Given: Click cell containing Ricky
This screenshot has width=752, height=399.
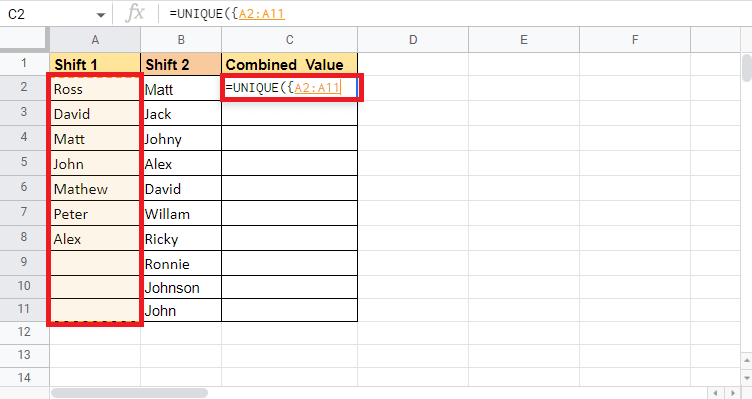Looking at the screenshot, I should point(181,238).
